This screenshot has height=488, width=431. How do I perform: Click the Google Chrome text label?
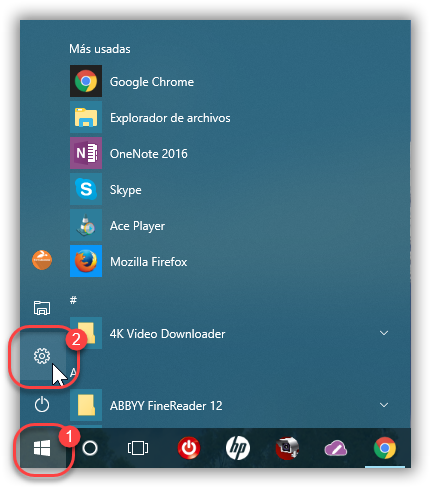point(152,82)
